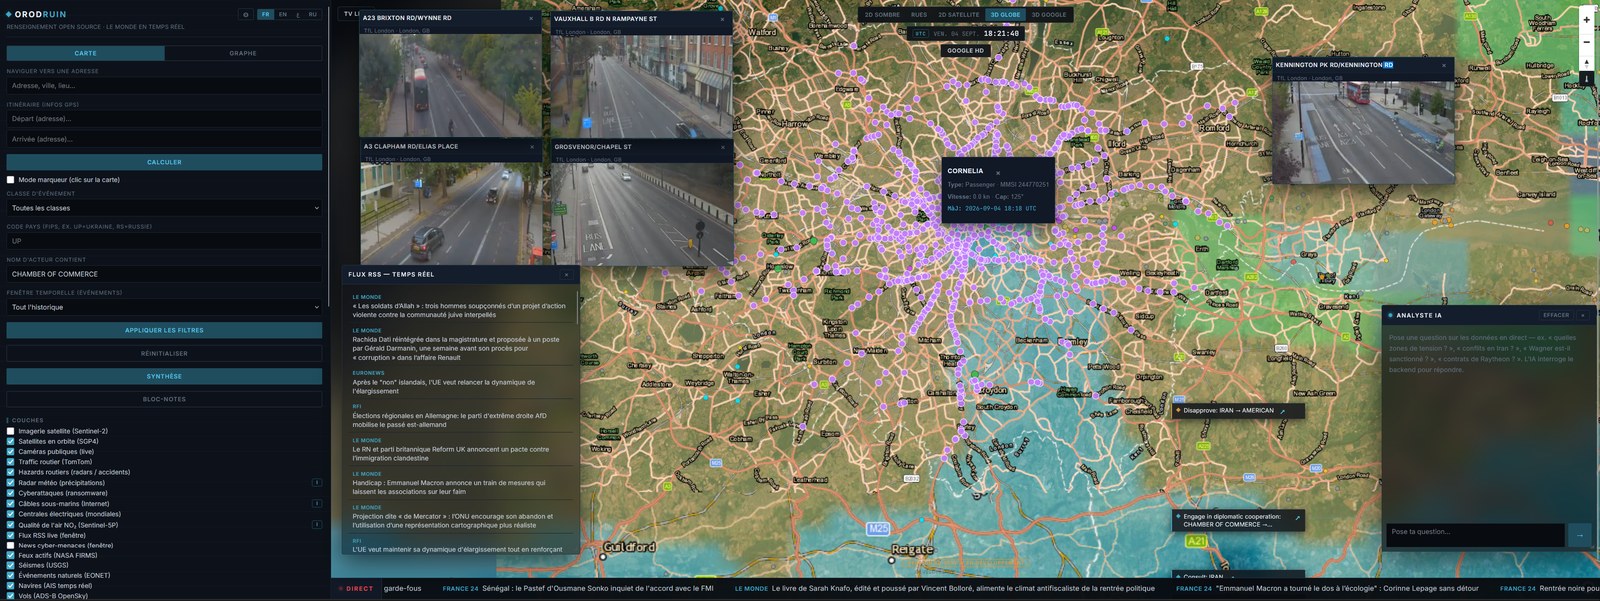Click the Départ (adresse) input field

click(164, 119)
